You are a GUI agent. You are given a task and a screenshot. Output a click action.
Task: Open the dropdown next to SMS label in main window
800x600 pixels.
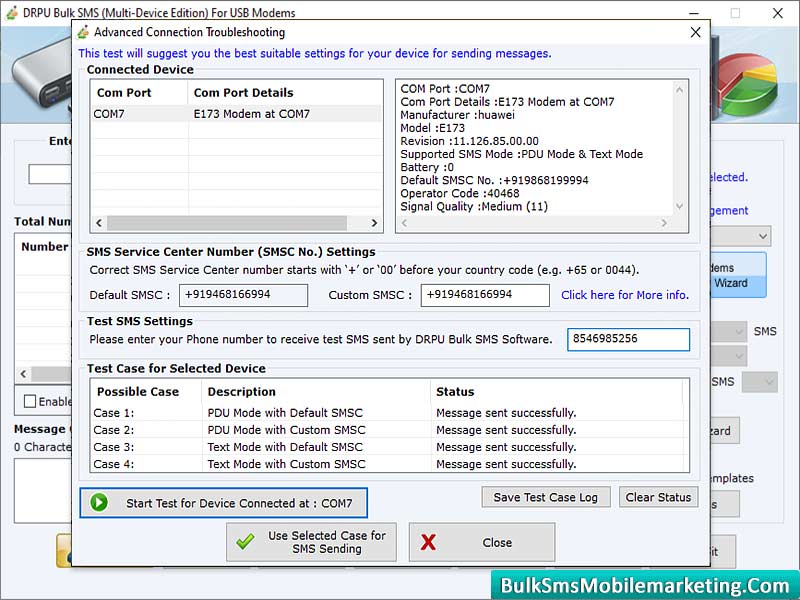coord(730,332)
